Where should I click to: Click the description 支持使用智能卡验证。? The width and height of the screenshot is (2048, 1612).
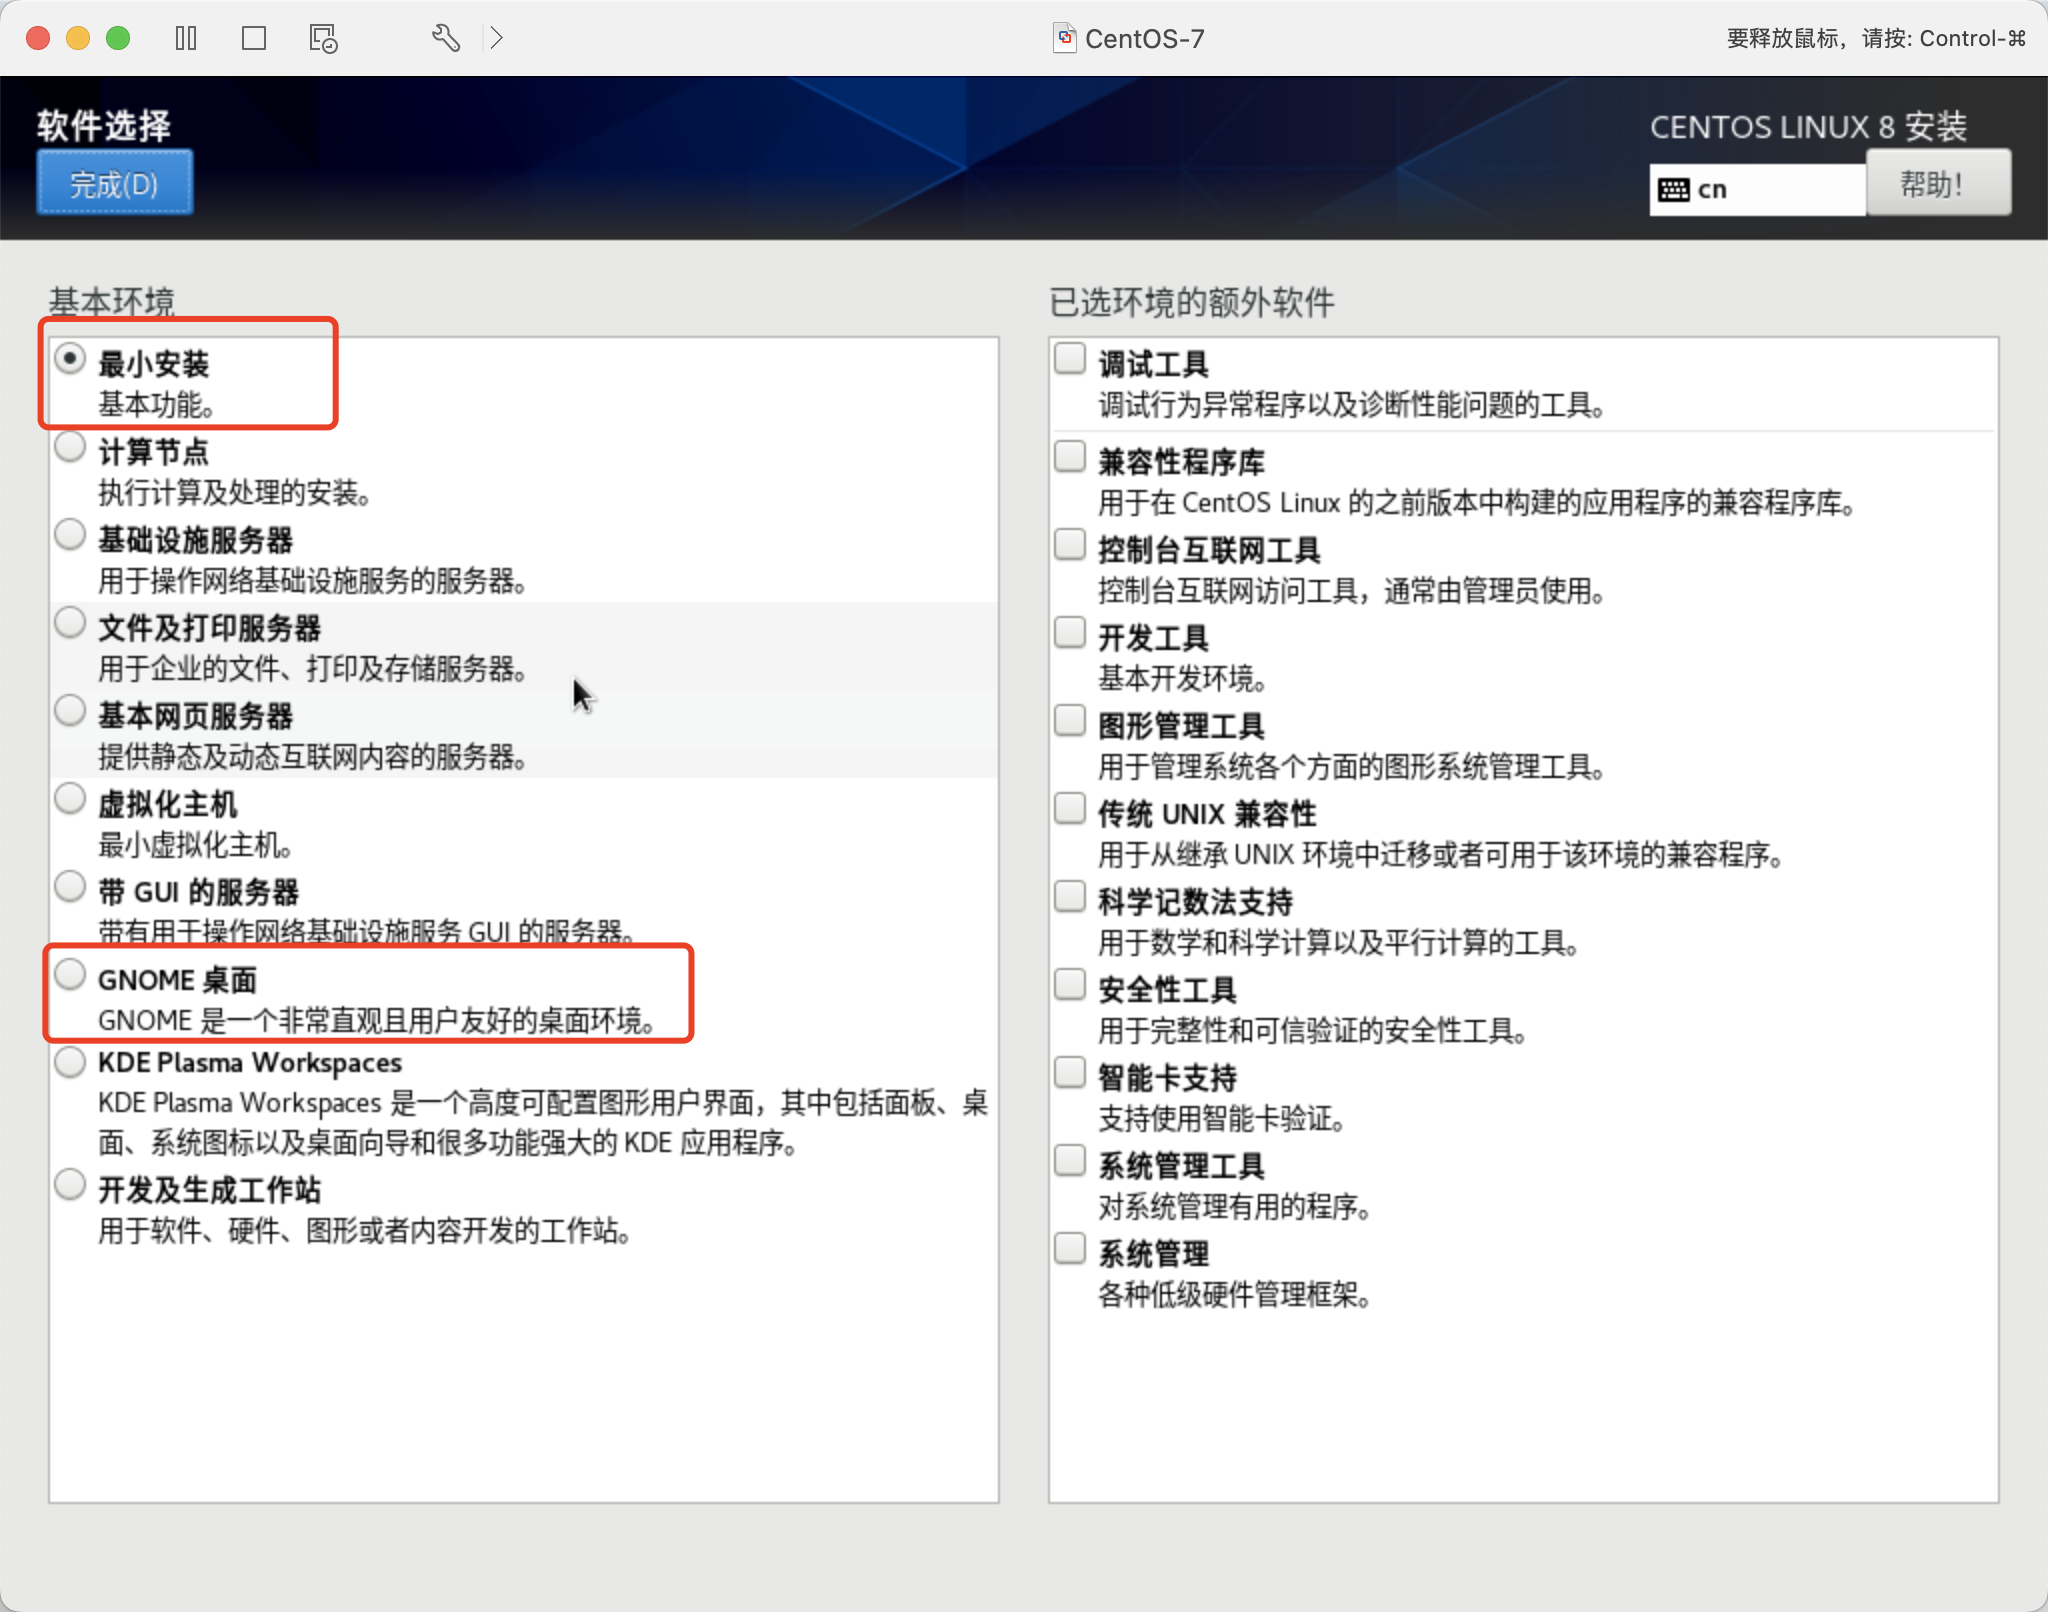tap(1222, 1119)
